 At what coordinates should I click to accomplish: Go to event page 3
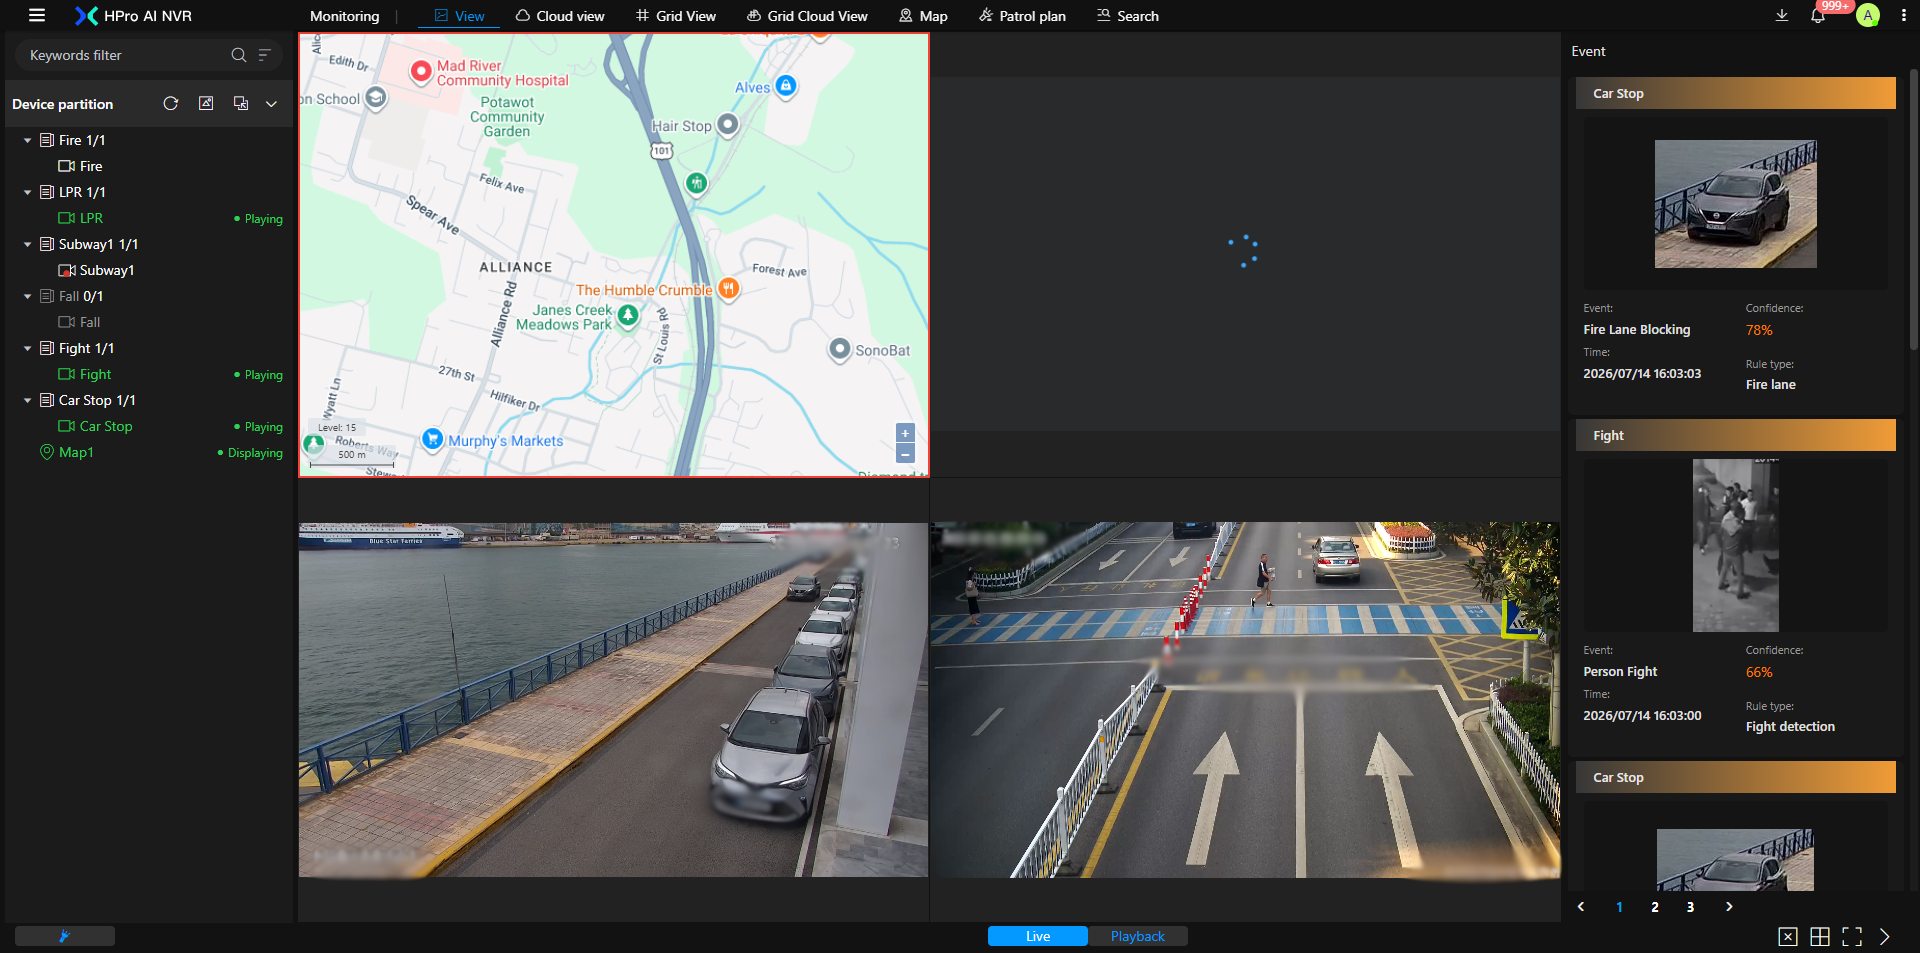1690,907
